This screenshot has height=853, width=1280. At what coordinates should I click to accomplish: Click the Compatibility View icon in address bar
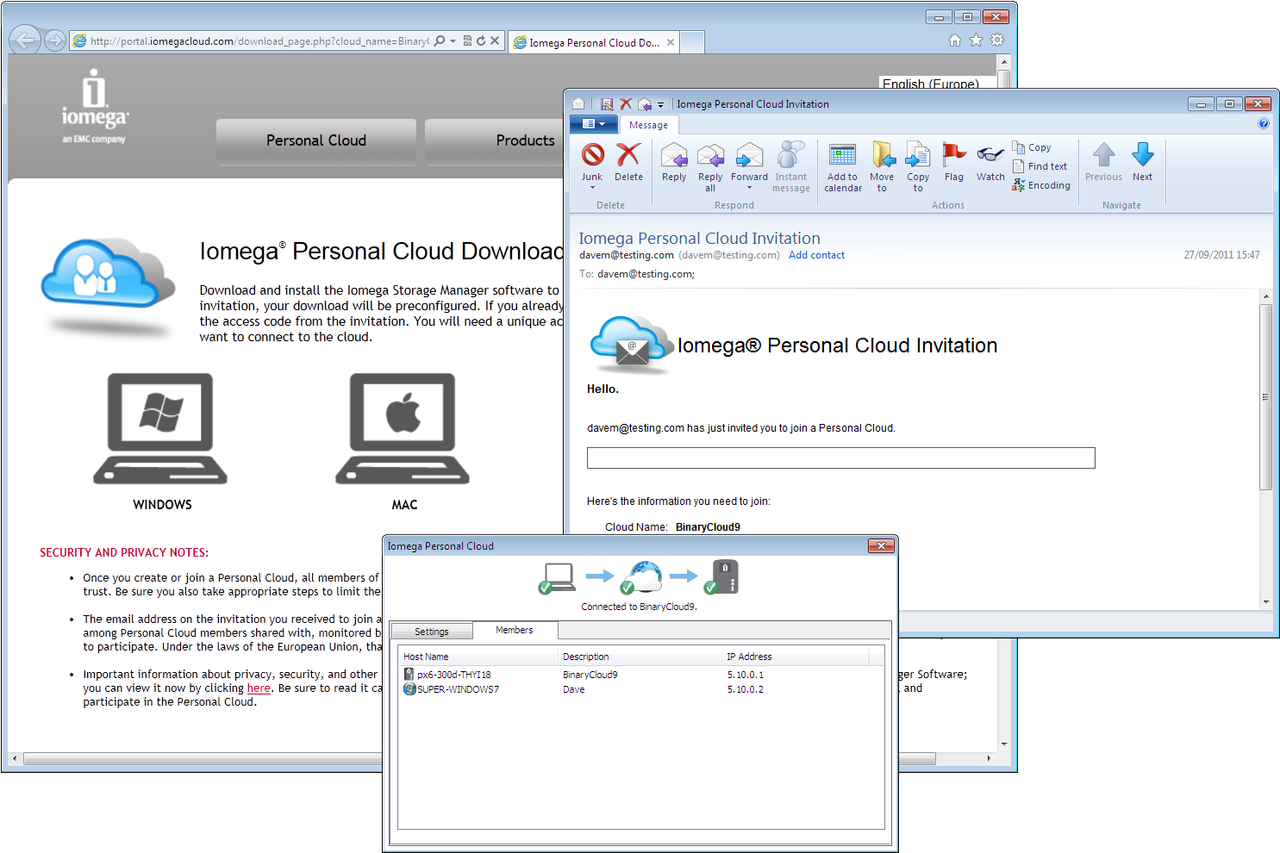point(467,42)
